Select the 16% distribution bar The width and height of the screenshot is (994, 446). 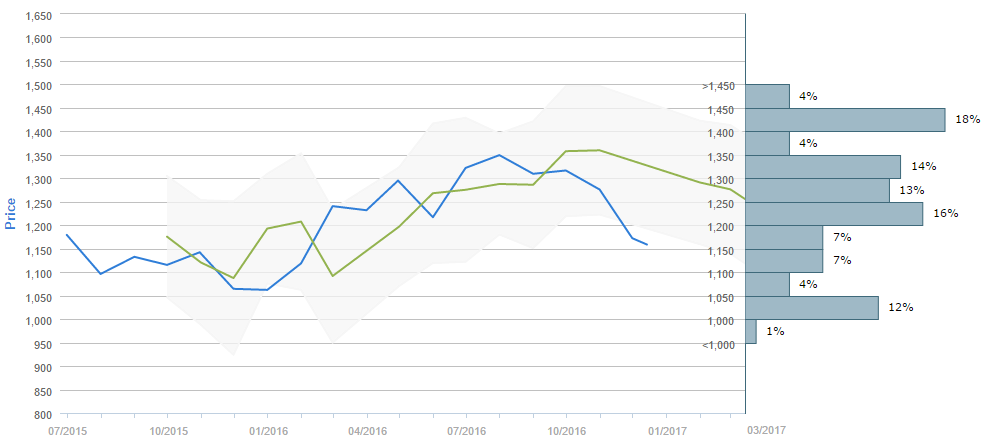pos(834,214)
